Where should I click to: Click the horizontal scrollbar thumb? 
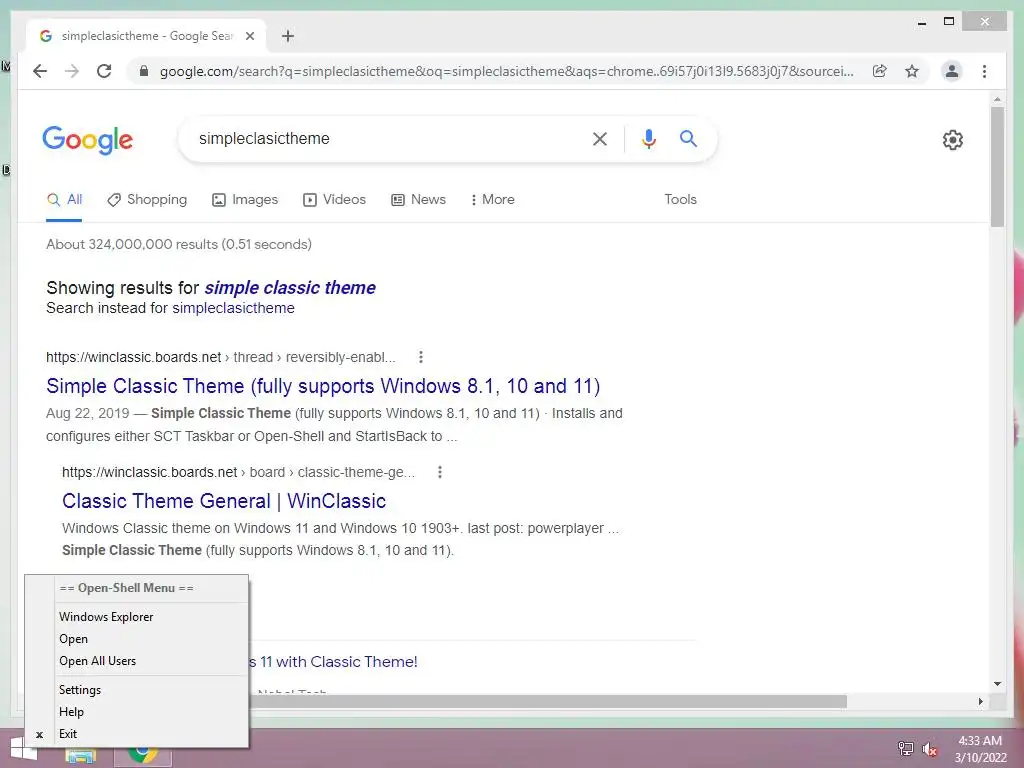pos(549,701)
